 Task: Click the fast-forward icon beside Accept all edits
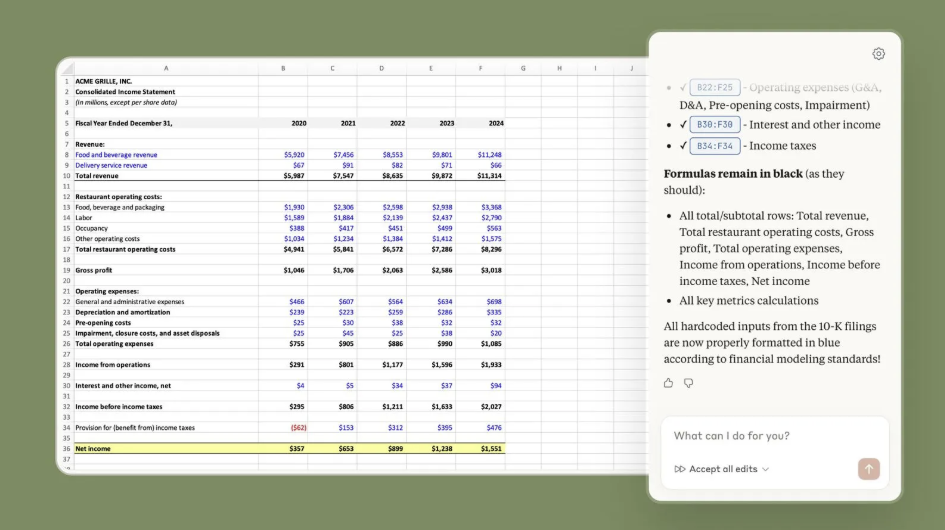pyautogui.click(x=680, y=469)
